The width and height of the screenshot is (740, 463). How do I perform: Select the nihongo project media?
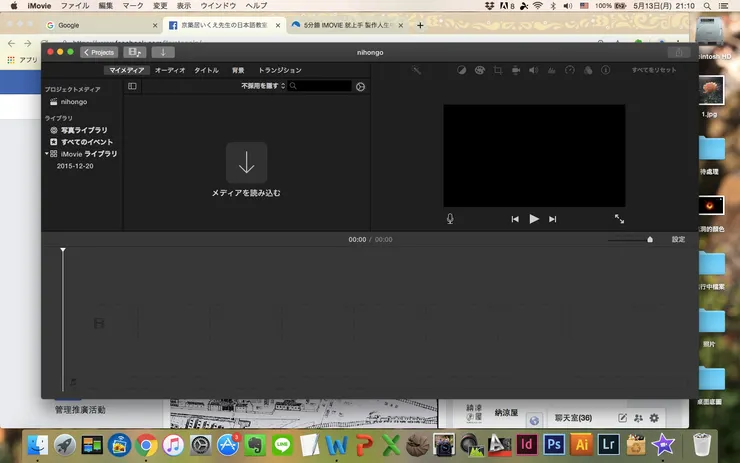tap(74, 102)
